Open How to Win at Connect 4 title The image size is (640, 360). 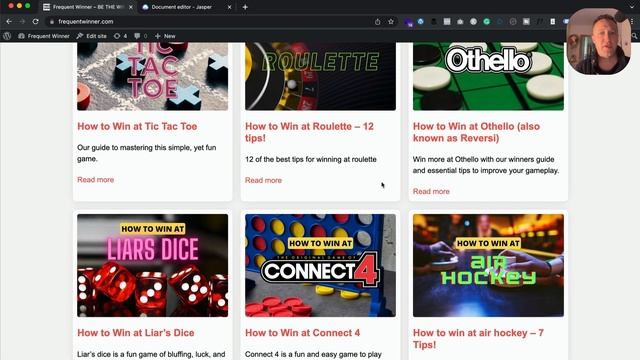[x=302, y=333]
